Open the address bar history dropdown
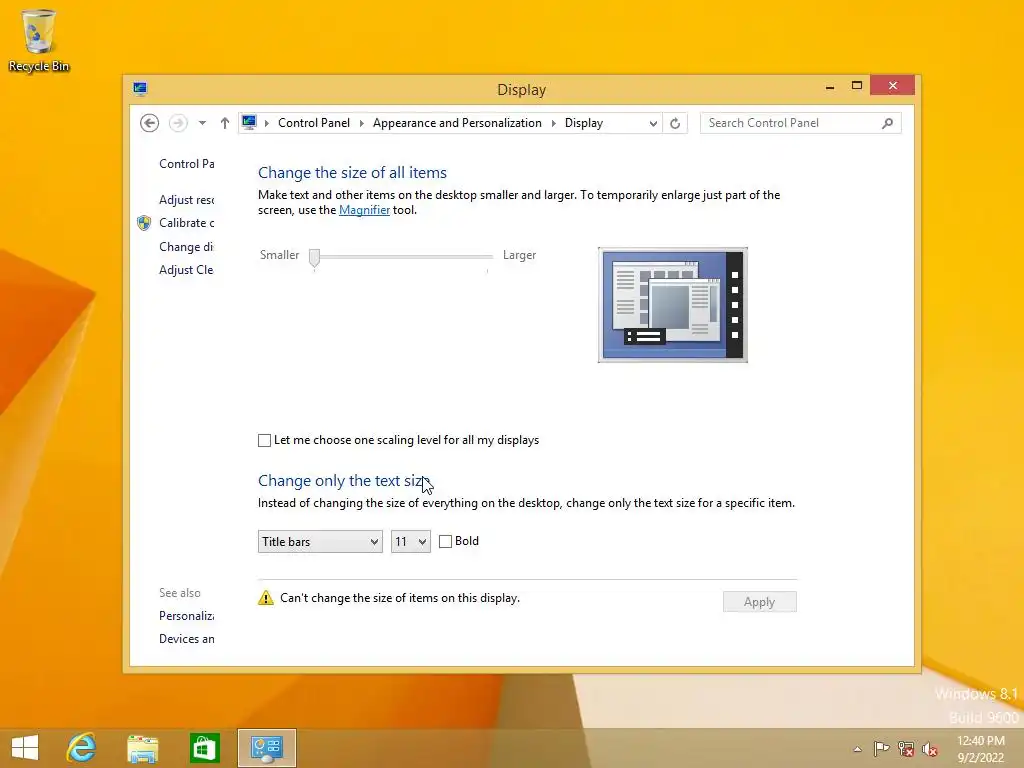 click(x=652, y=123)
